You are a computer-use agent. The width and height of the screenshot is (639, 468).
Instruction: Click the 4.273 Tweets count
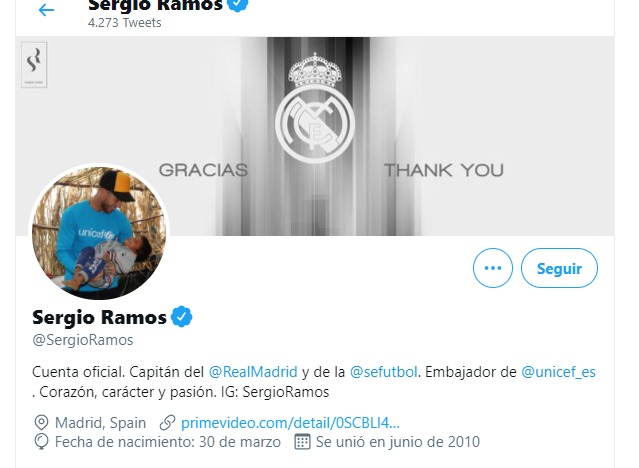pos(125,22)
